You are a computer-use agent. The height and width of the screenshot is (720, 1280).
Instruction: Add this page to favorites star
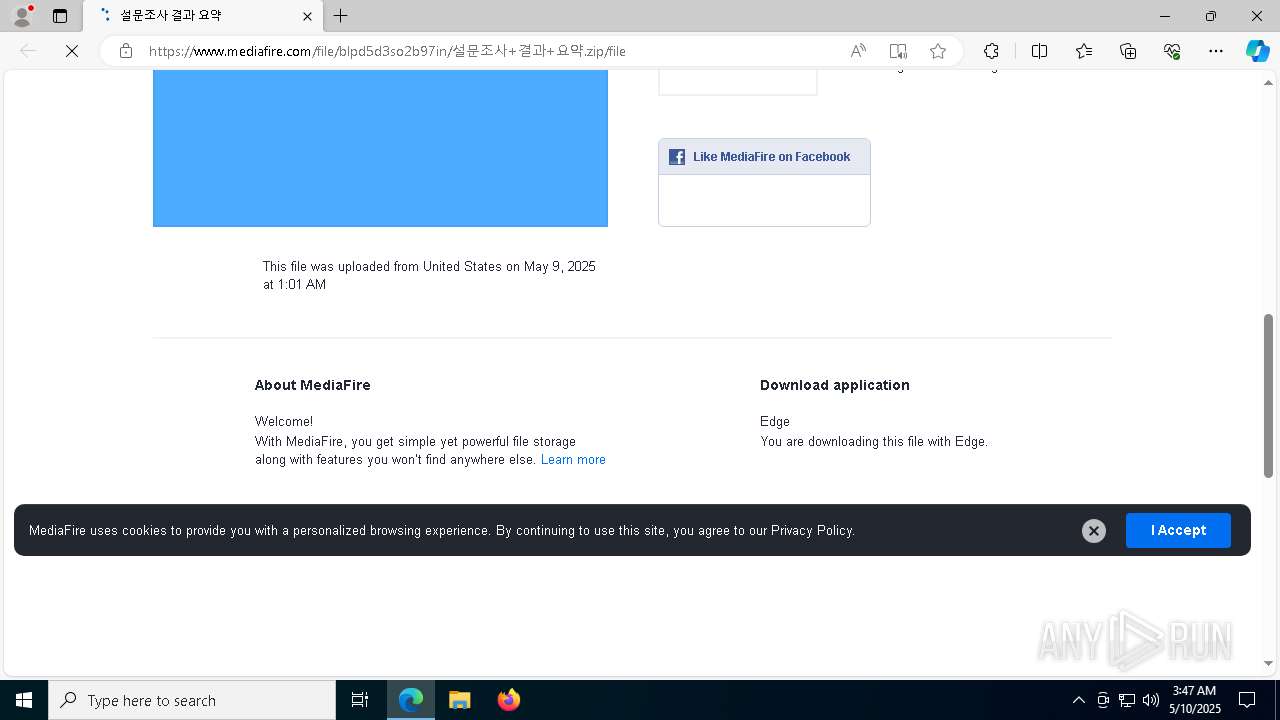[938, 51]
